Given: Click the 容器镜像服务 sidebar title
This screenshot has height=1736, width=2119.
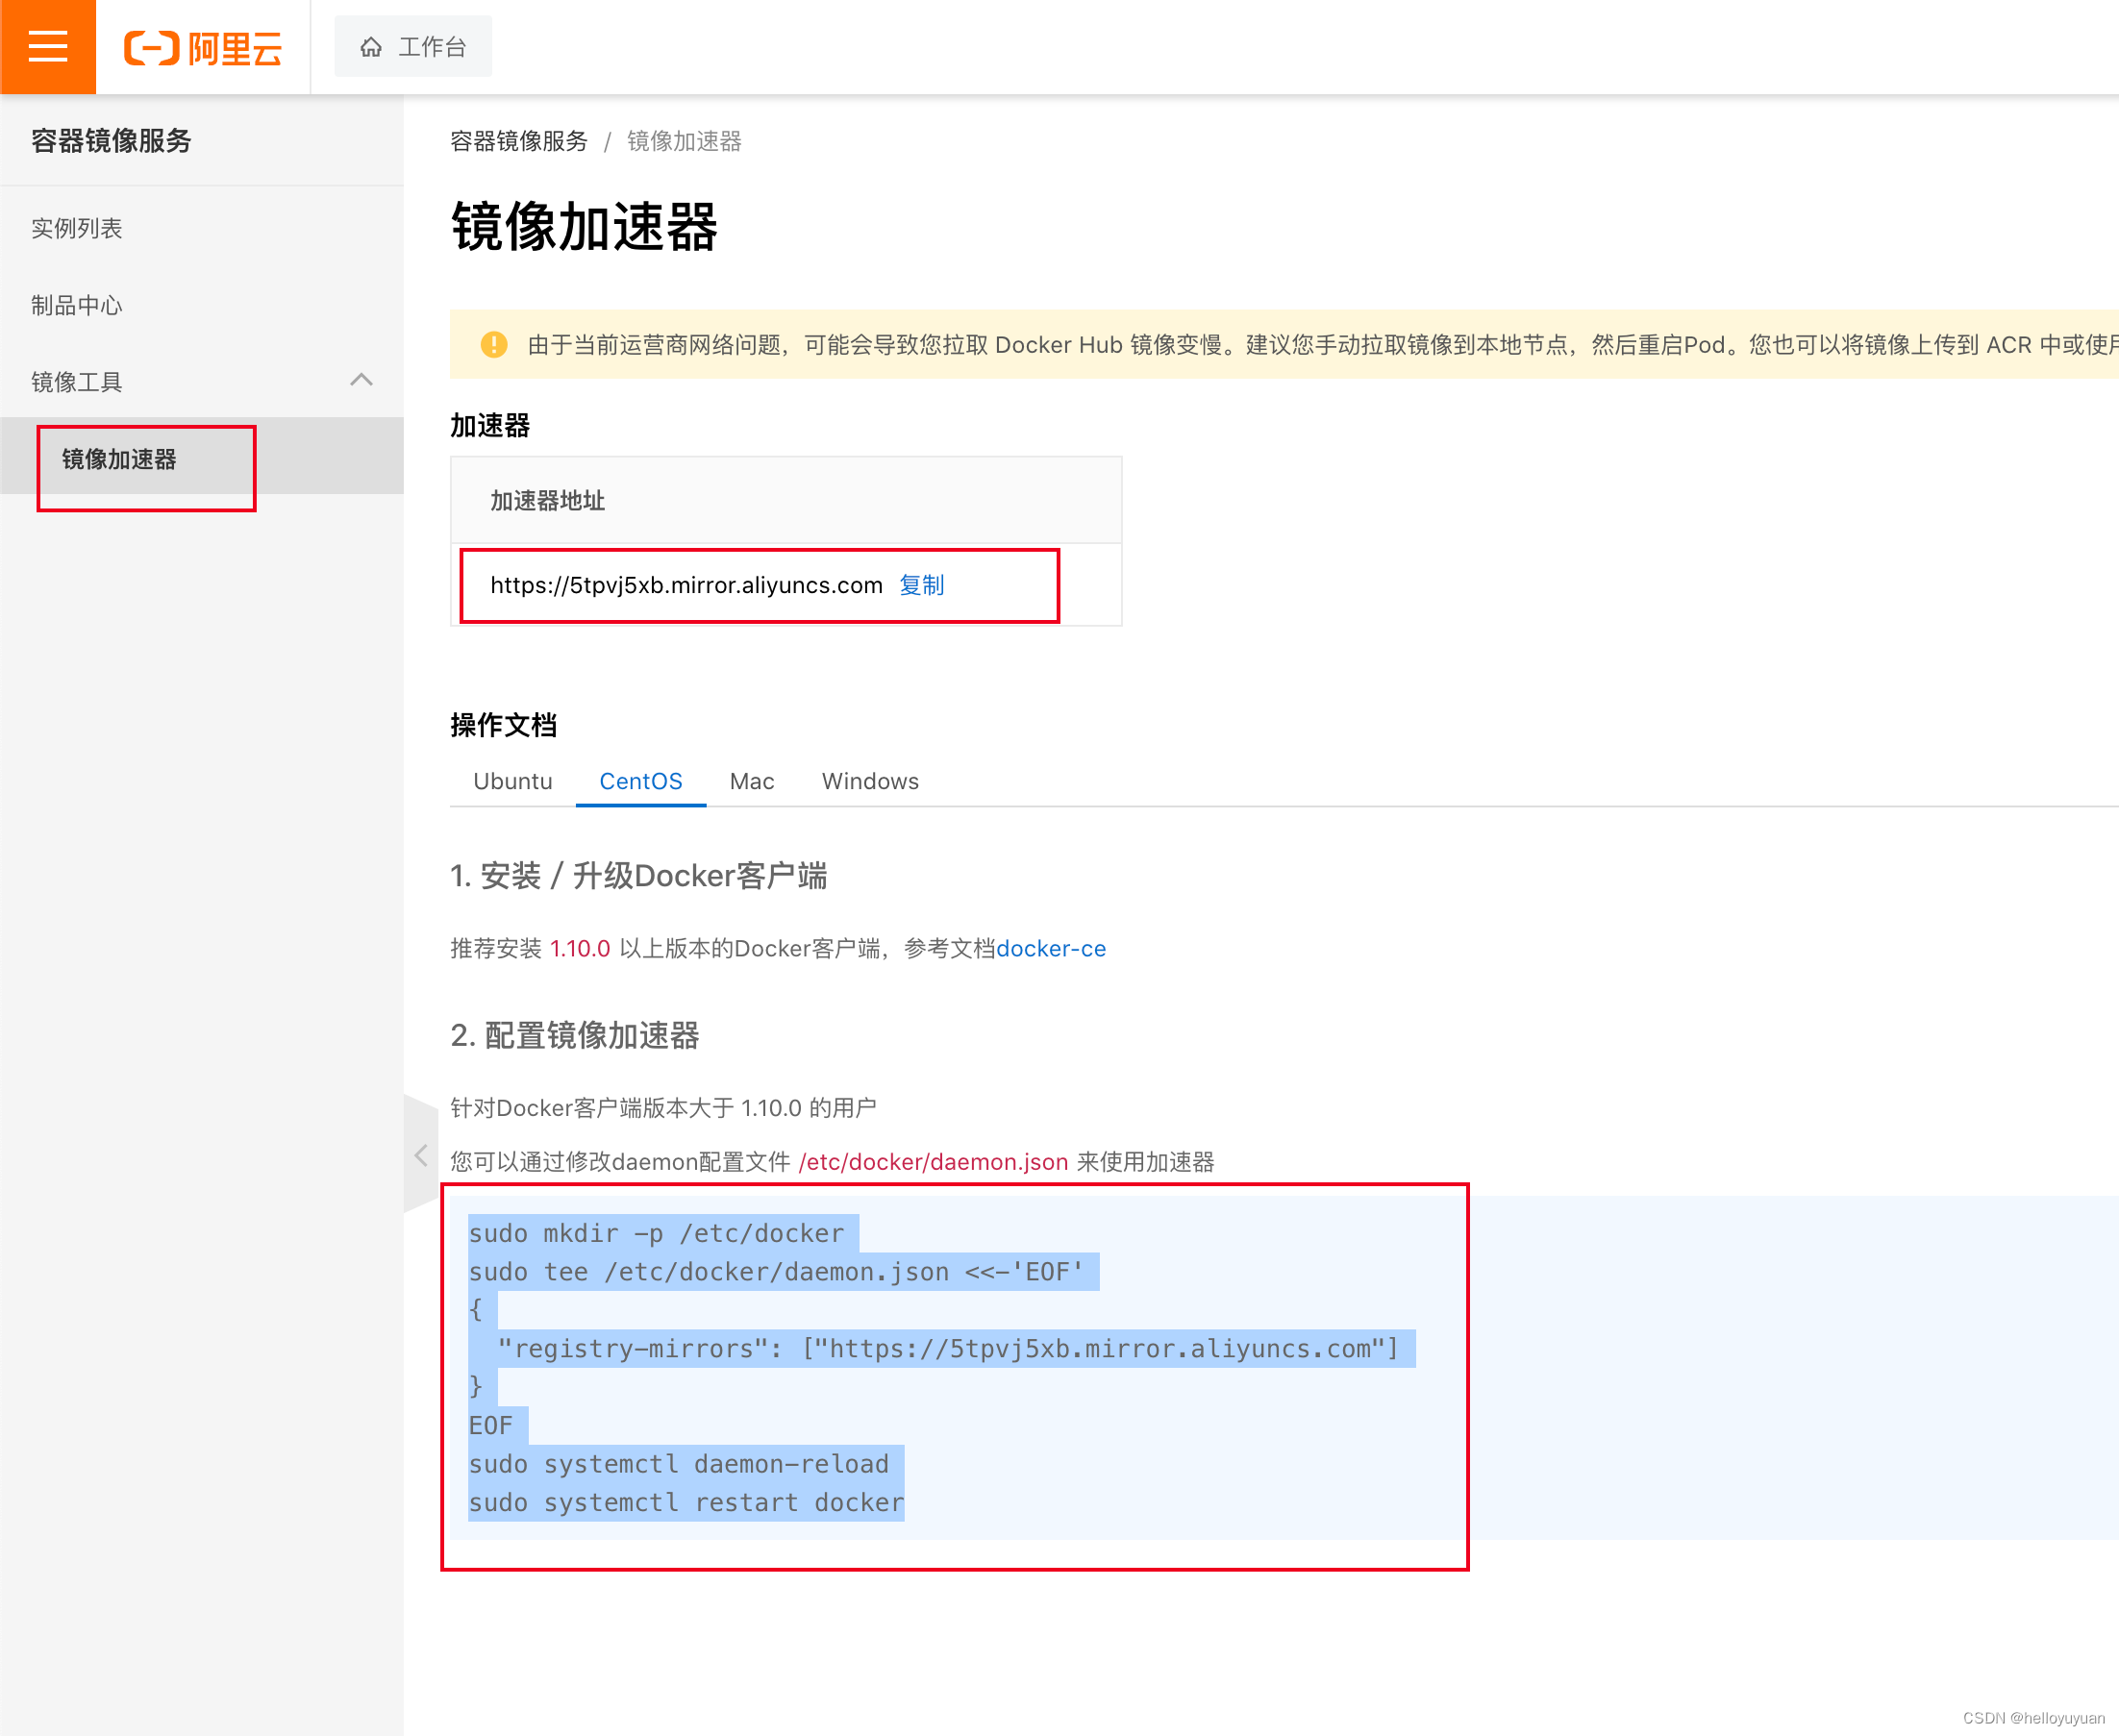Looking at the screenshot, I should tap(111, 141).
